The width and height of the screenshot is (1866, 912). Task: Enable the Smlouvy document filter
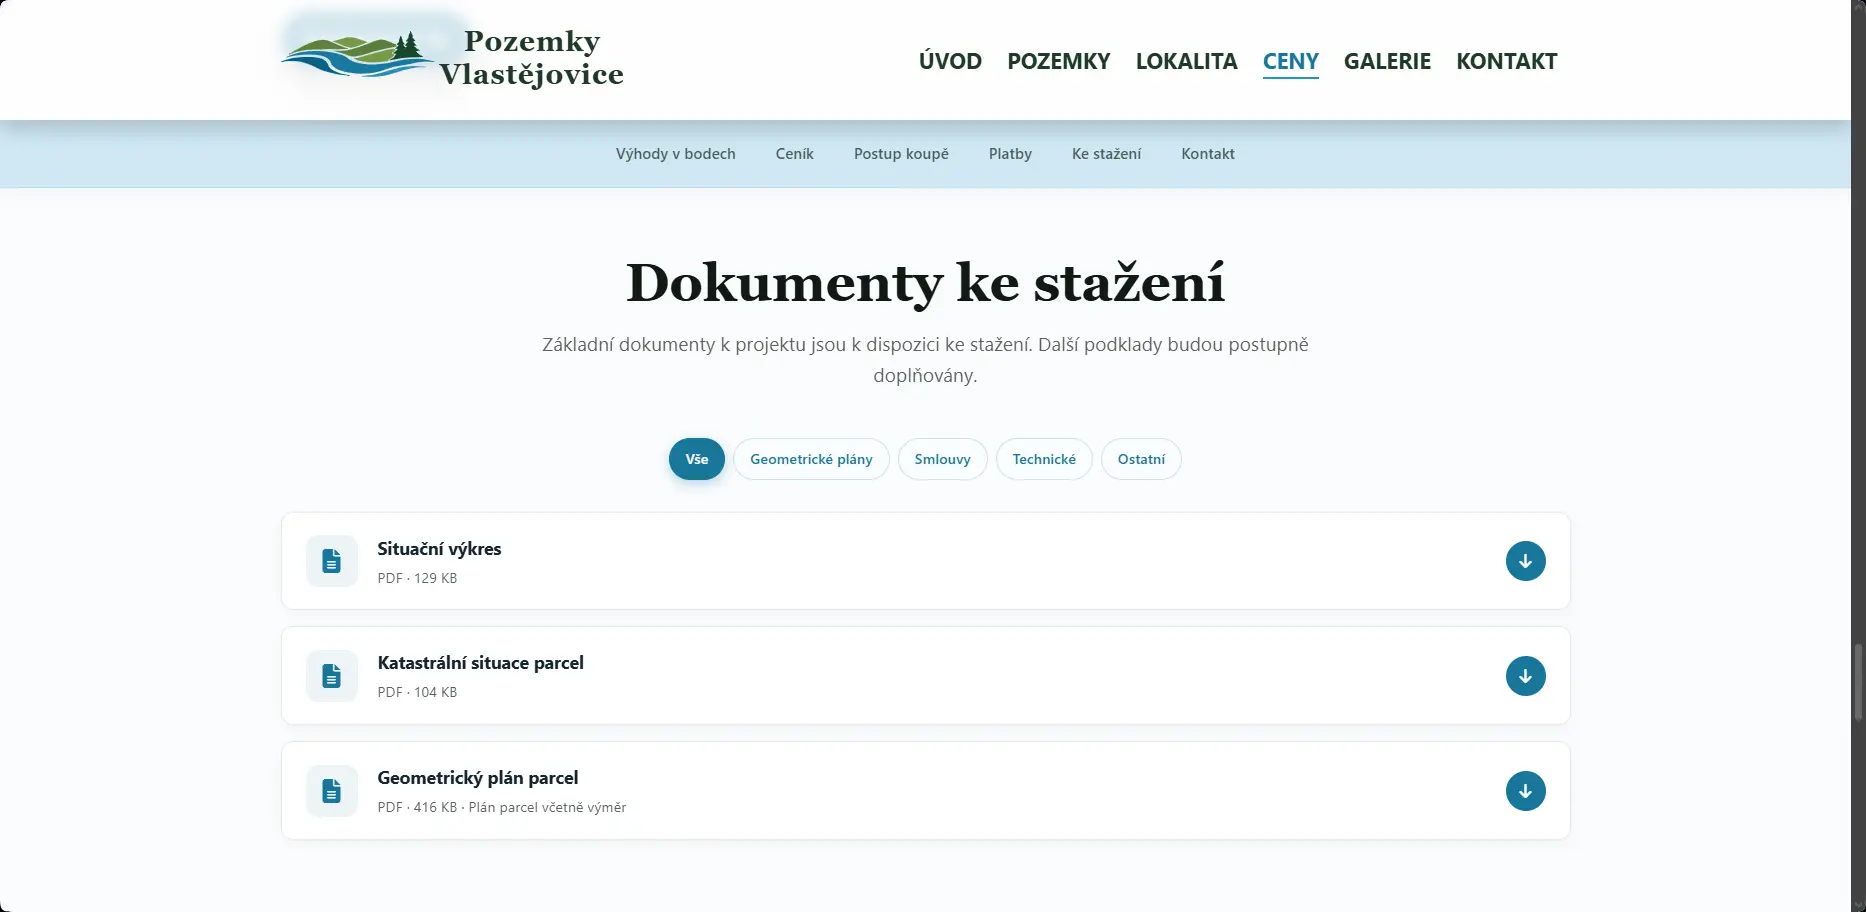pyautogui.click(x=941, y=459)
